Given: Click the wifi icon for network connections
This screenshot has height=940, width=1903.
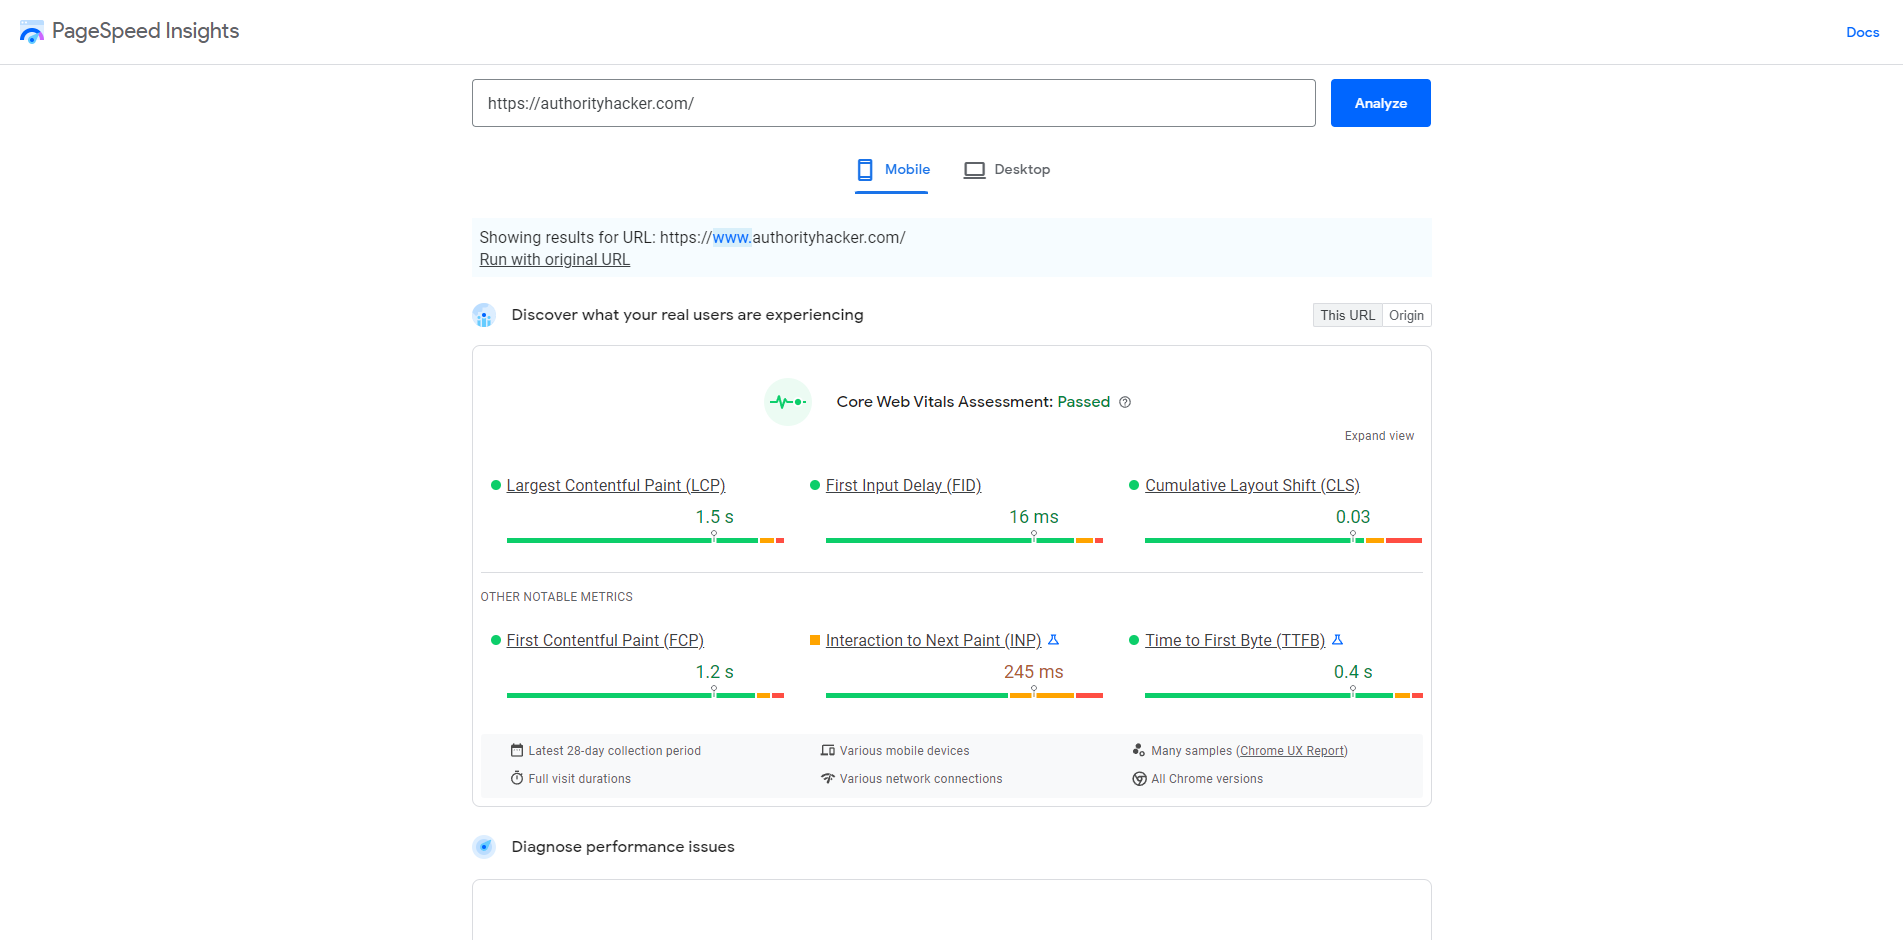Looking at the screenshot, I should (x=828, y=778).
